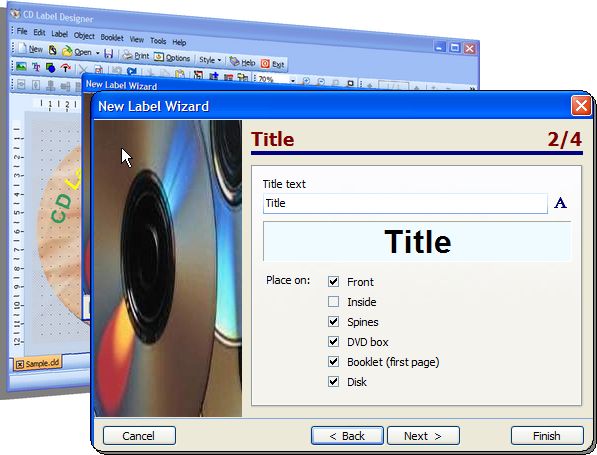Viewport: 597px width, 455px height.
Task: Open the 70% zoom level dropdown
Action: [292, 80]
